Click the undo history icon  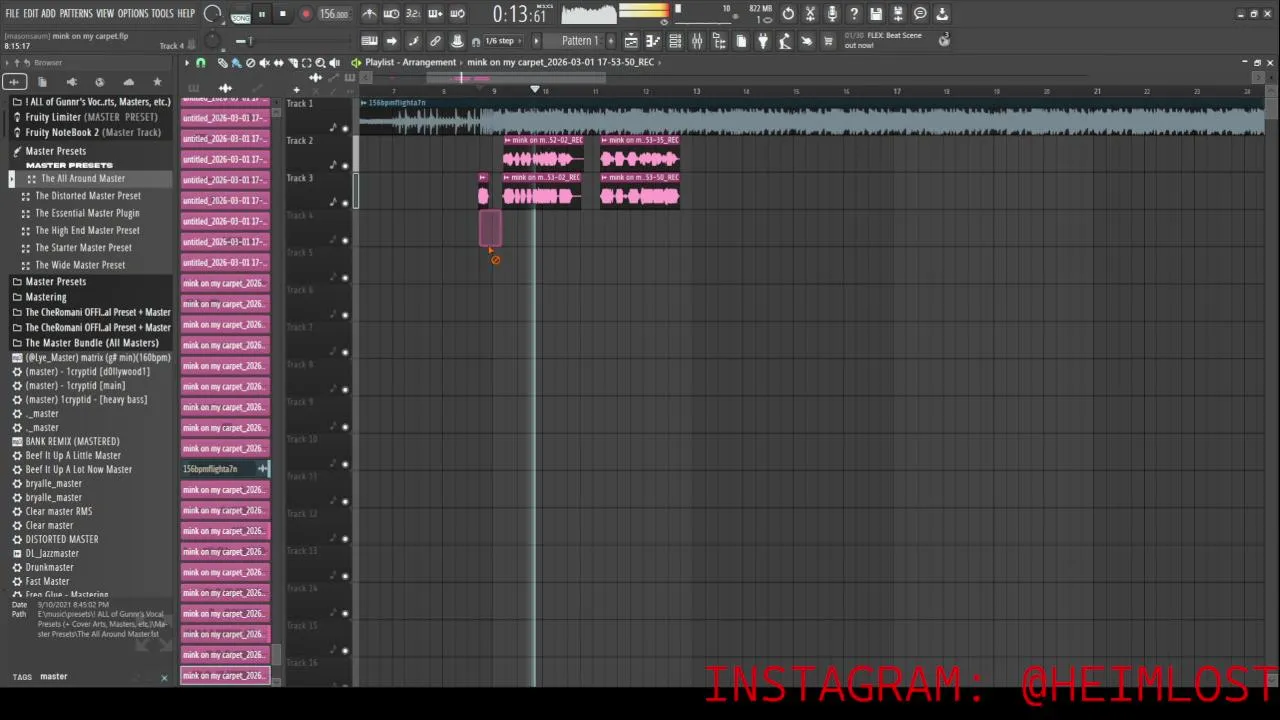pos(788,14)
